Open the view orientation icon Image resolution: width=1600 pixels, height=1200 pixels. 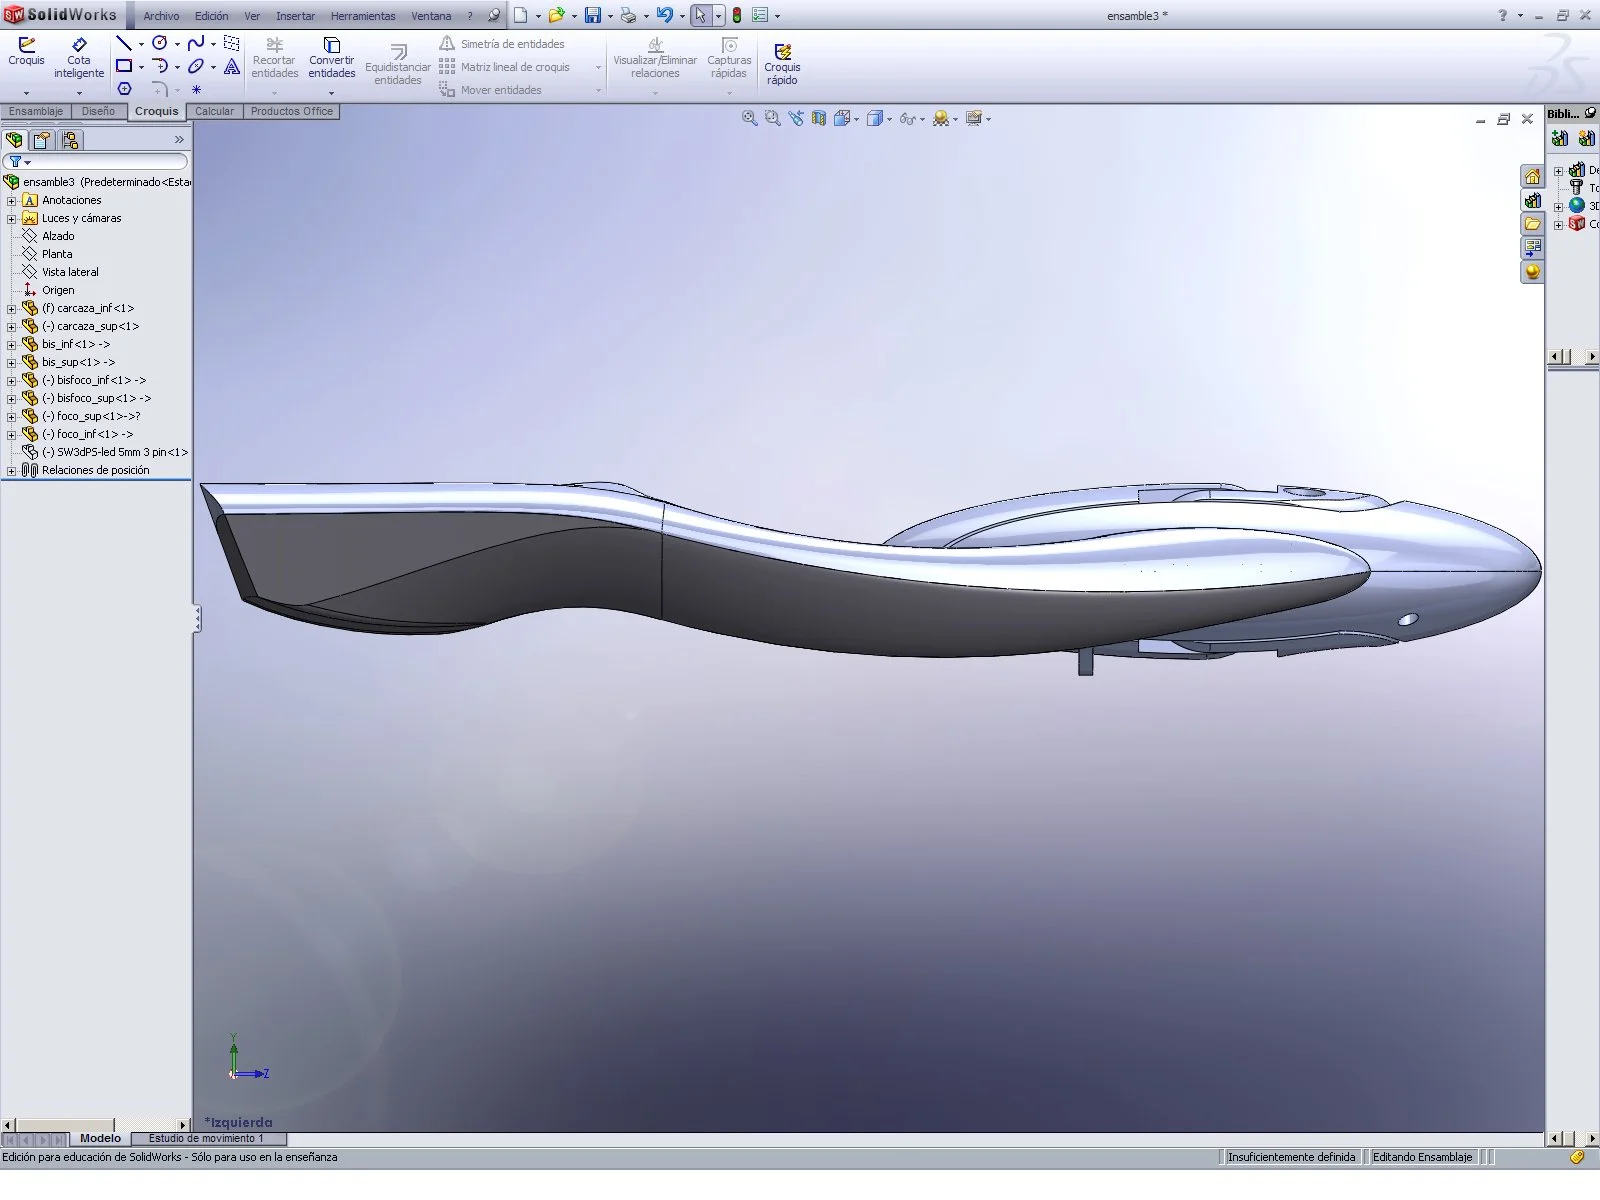[843, 118]
